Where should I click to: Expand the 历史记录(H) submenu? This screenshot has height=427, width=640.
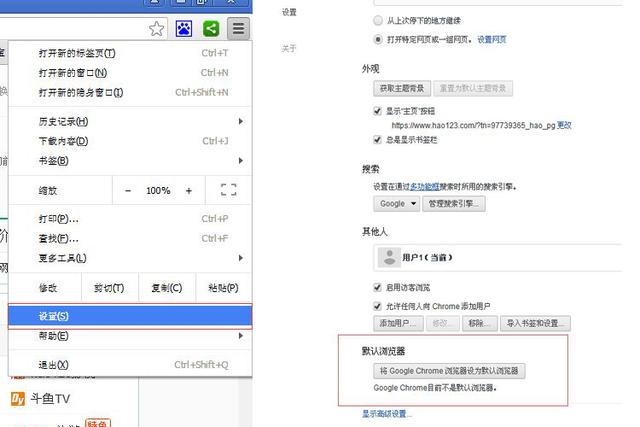tap(130, 121)
